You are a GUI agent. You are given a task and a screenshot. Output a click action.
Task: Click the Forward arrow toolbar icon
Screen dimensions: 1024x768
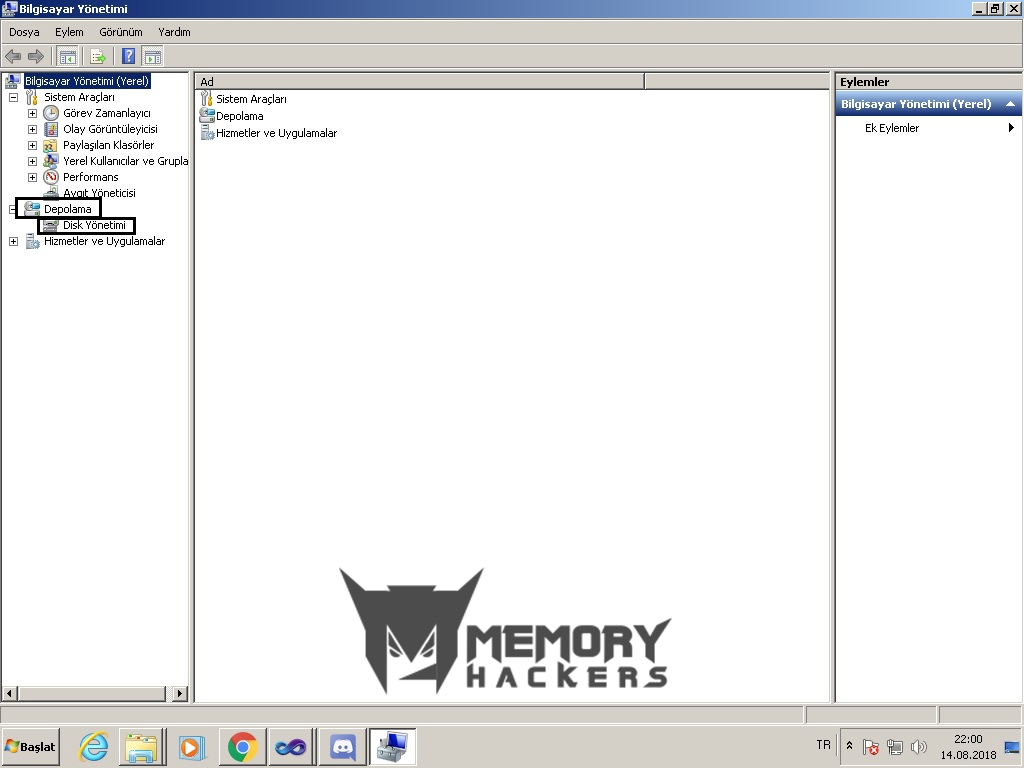pos(36,57)
